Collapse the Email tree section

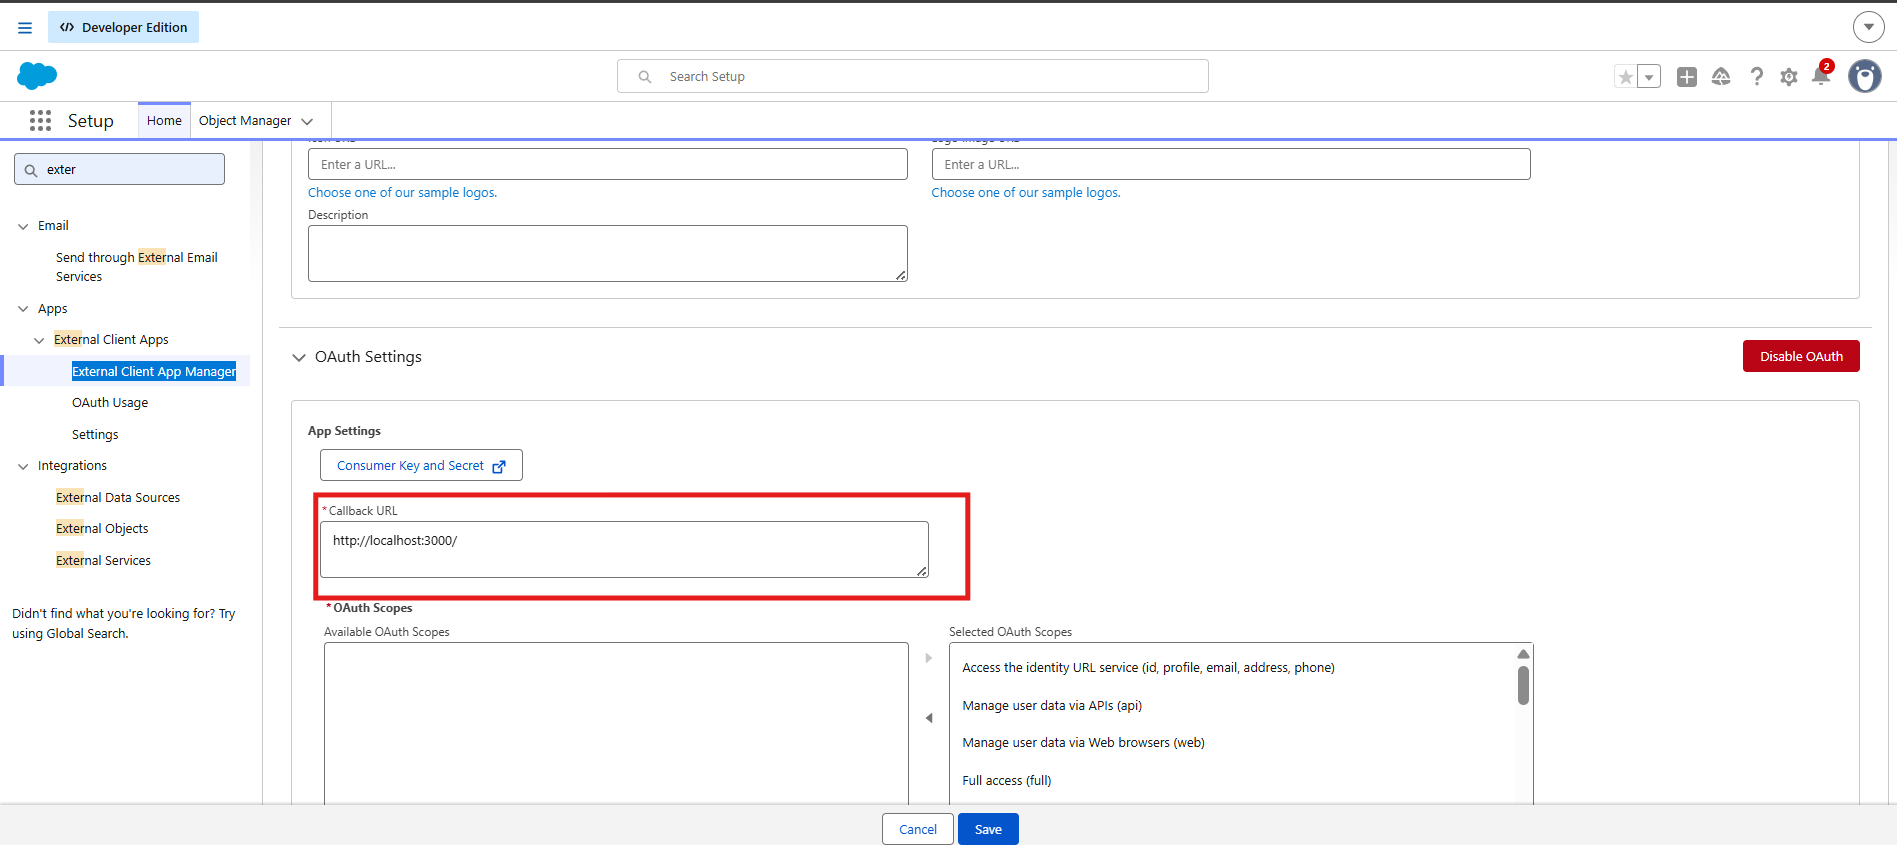pos(23,226)
